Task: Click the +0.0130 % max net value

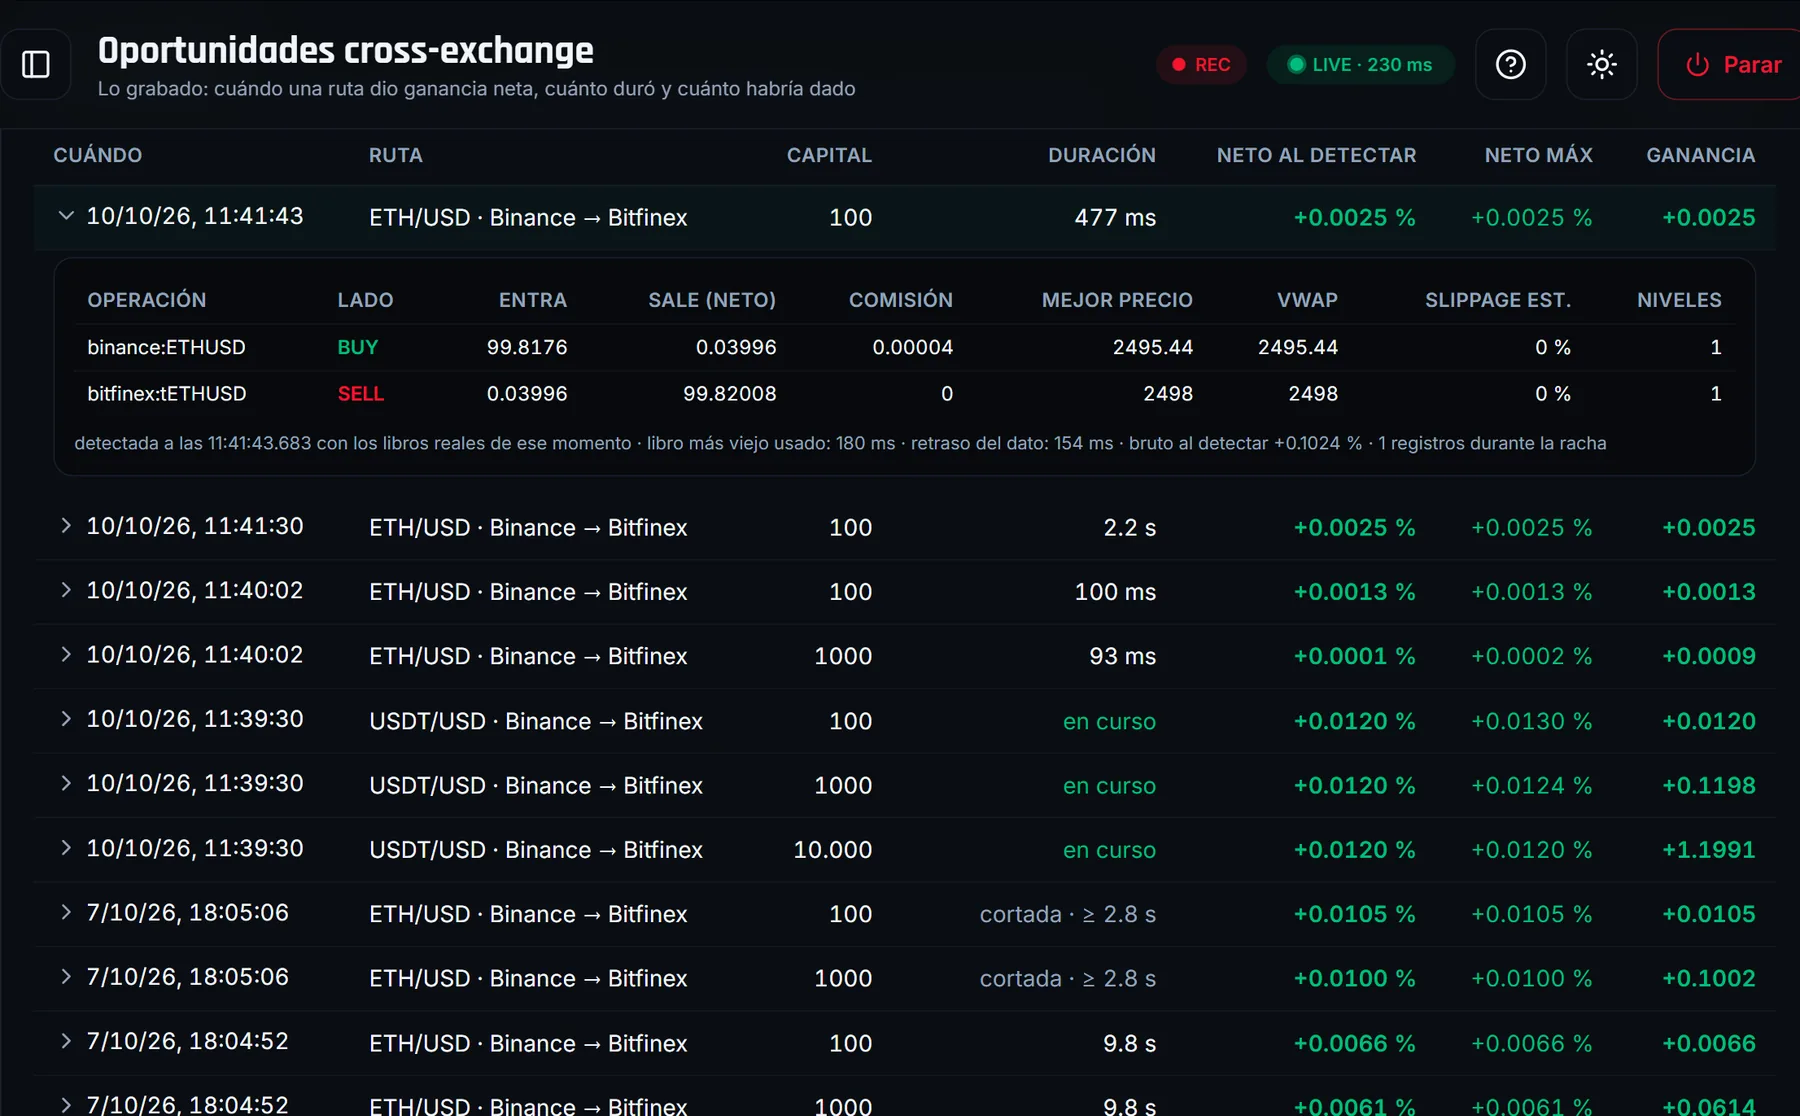Action: click(1531, 721)
